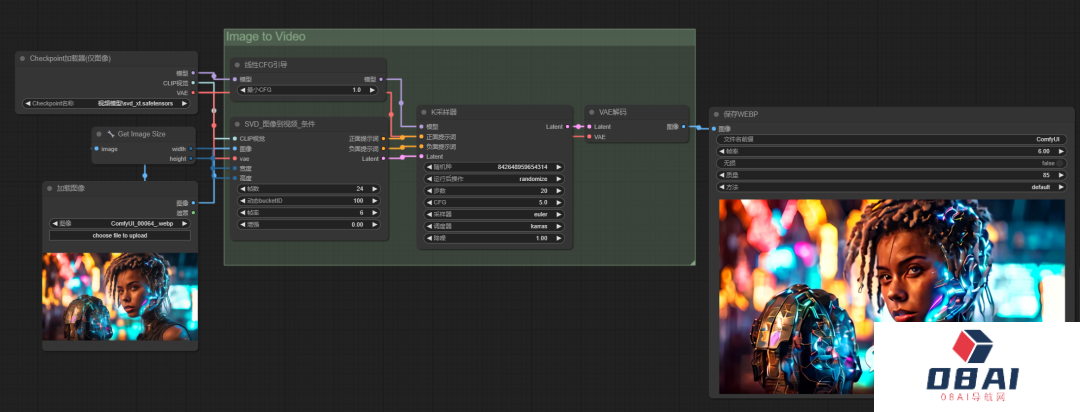The height and width of the screenshot is (412, 1080).
Task: Collapse the Get Image Size node dot
Action: 99,133
